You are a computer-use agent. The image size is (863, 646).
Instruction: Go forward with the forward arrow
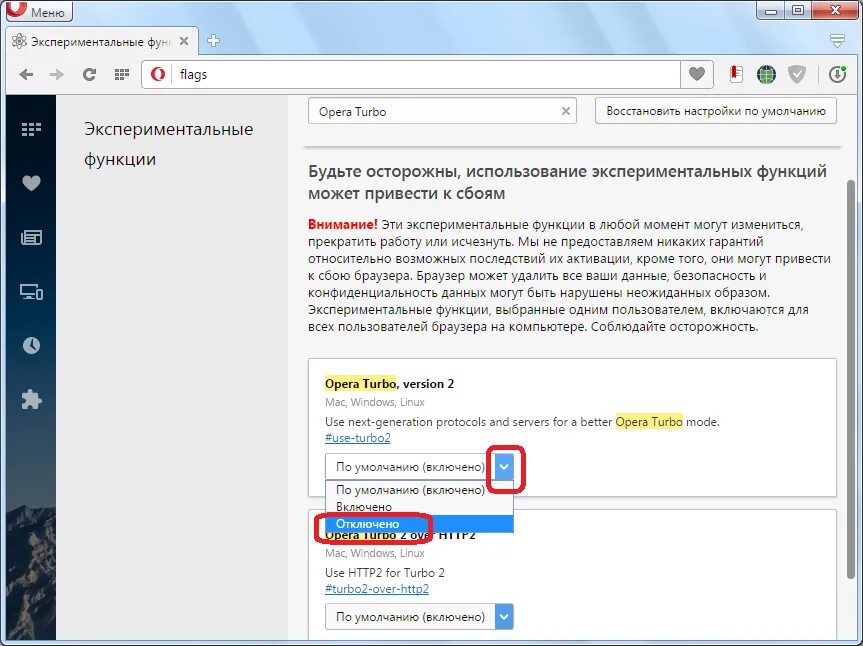coord(57,74)
